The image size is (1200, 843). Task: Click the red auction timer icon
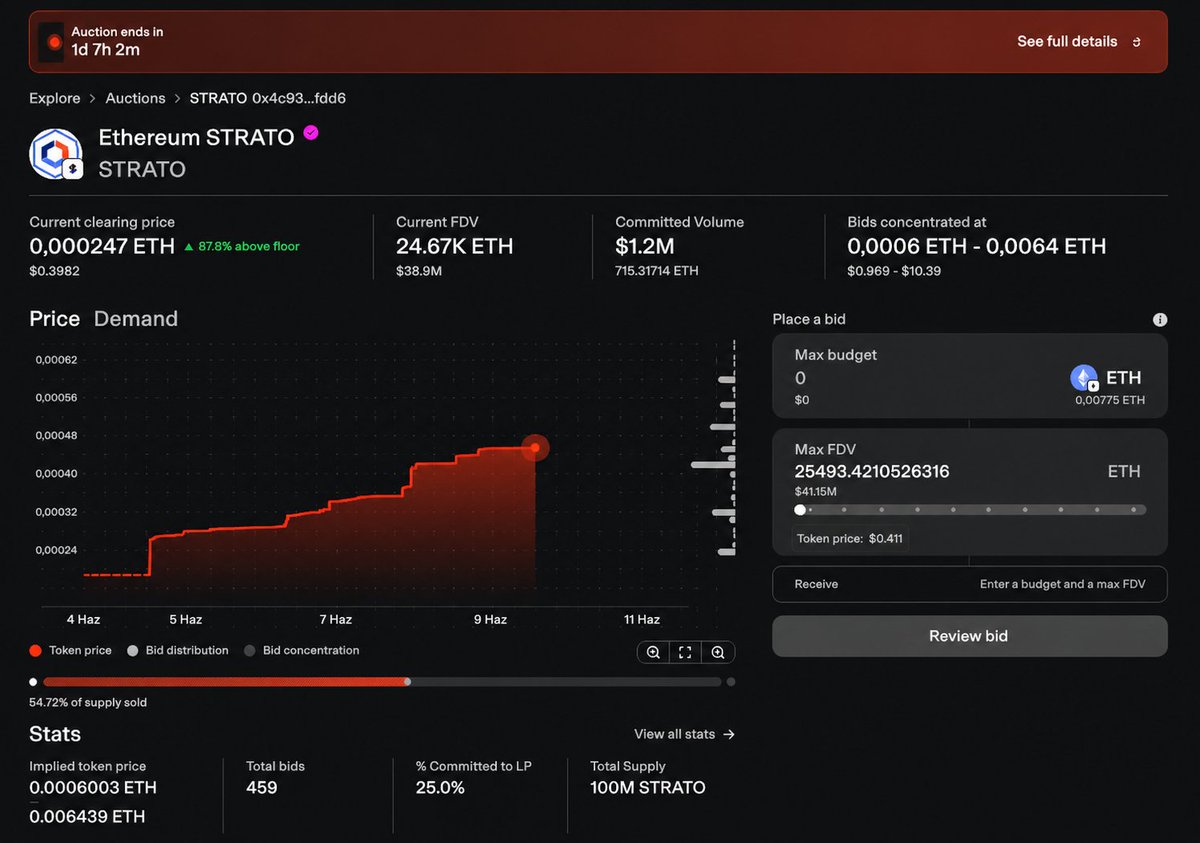(54, 42)
